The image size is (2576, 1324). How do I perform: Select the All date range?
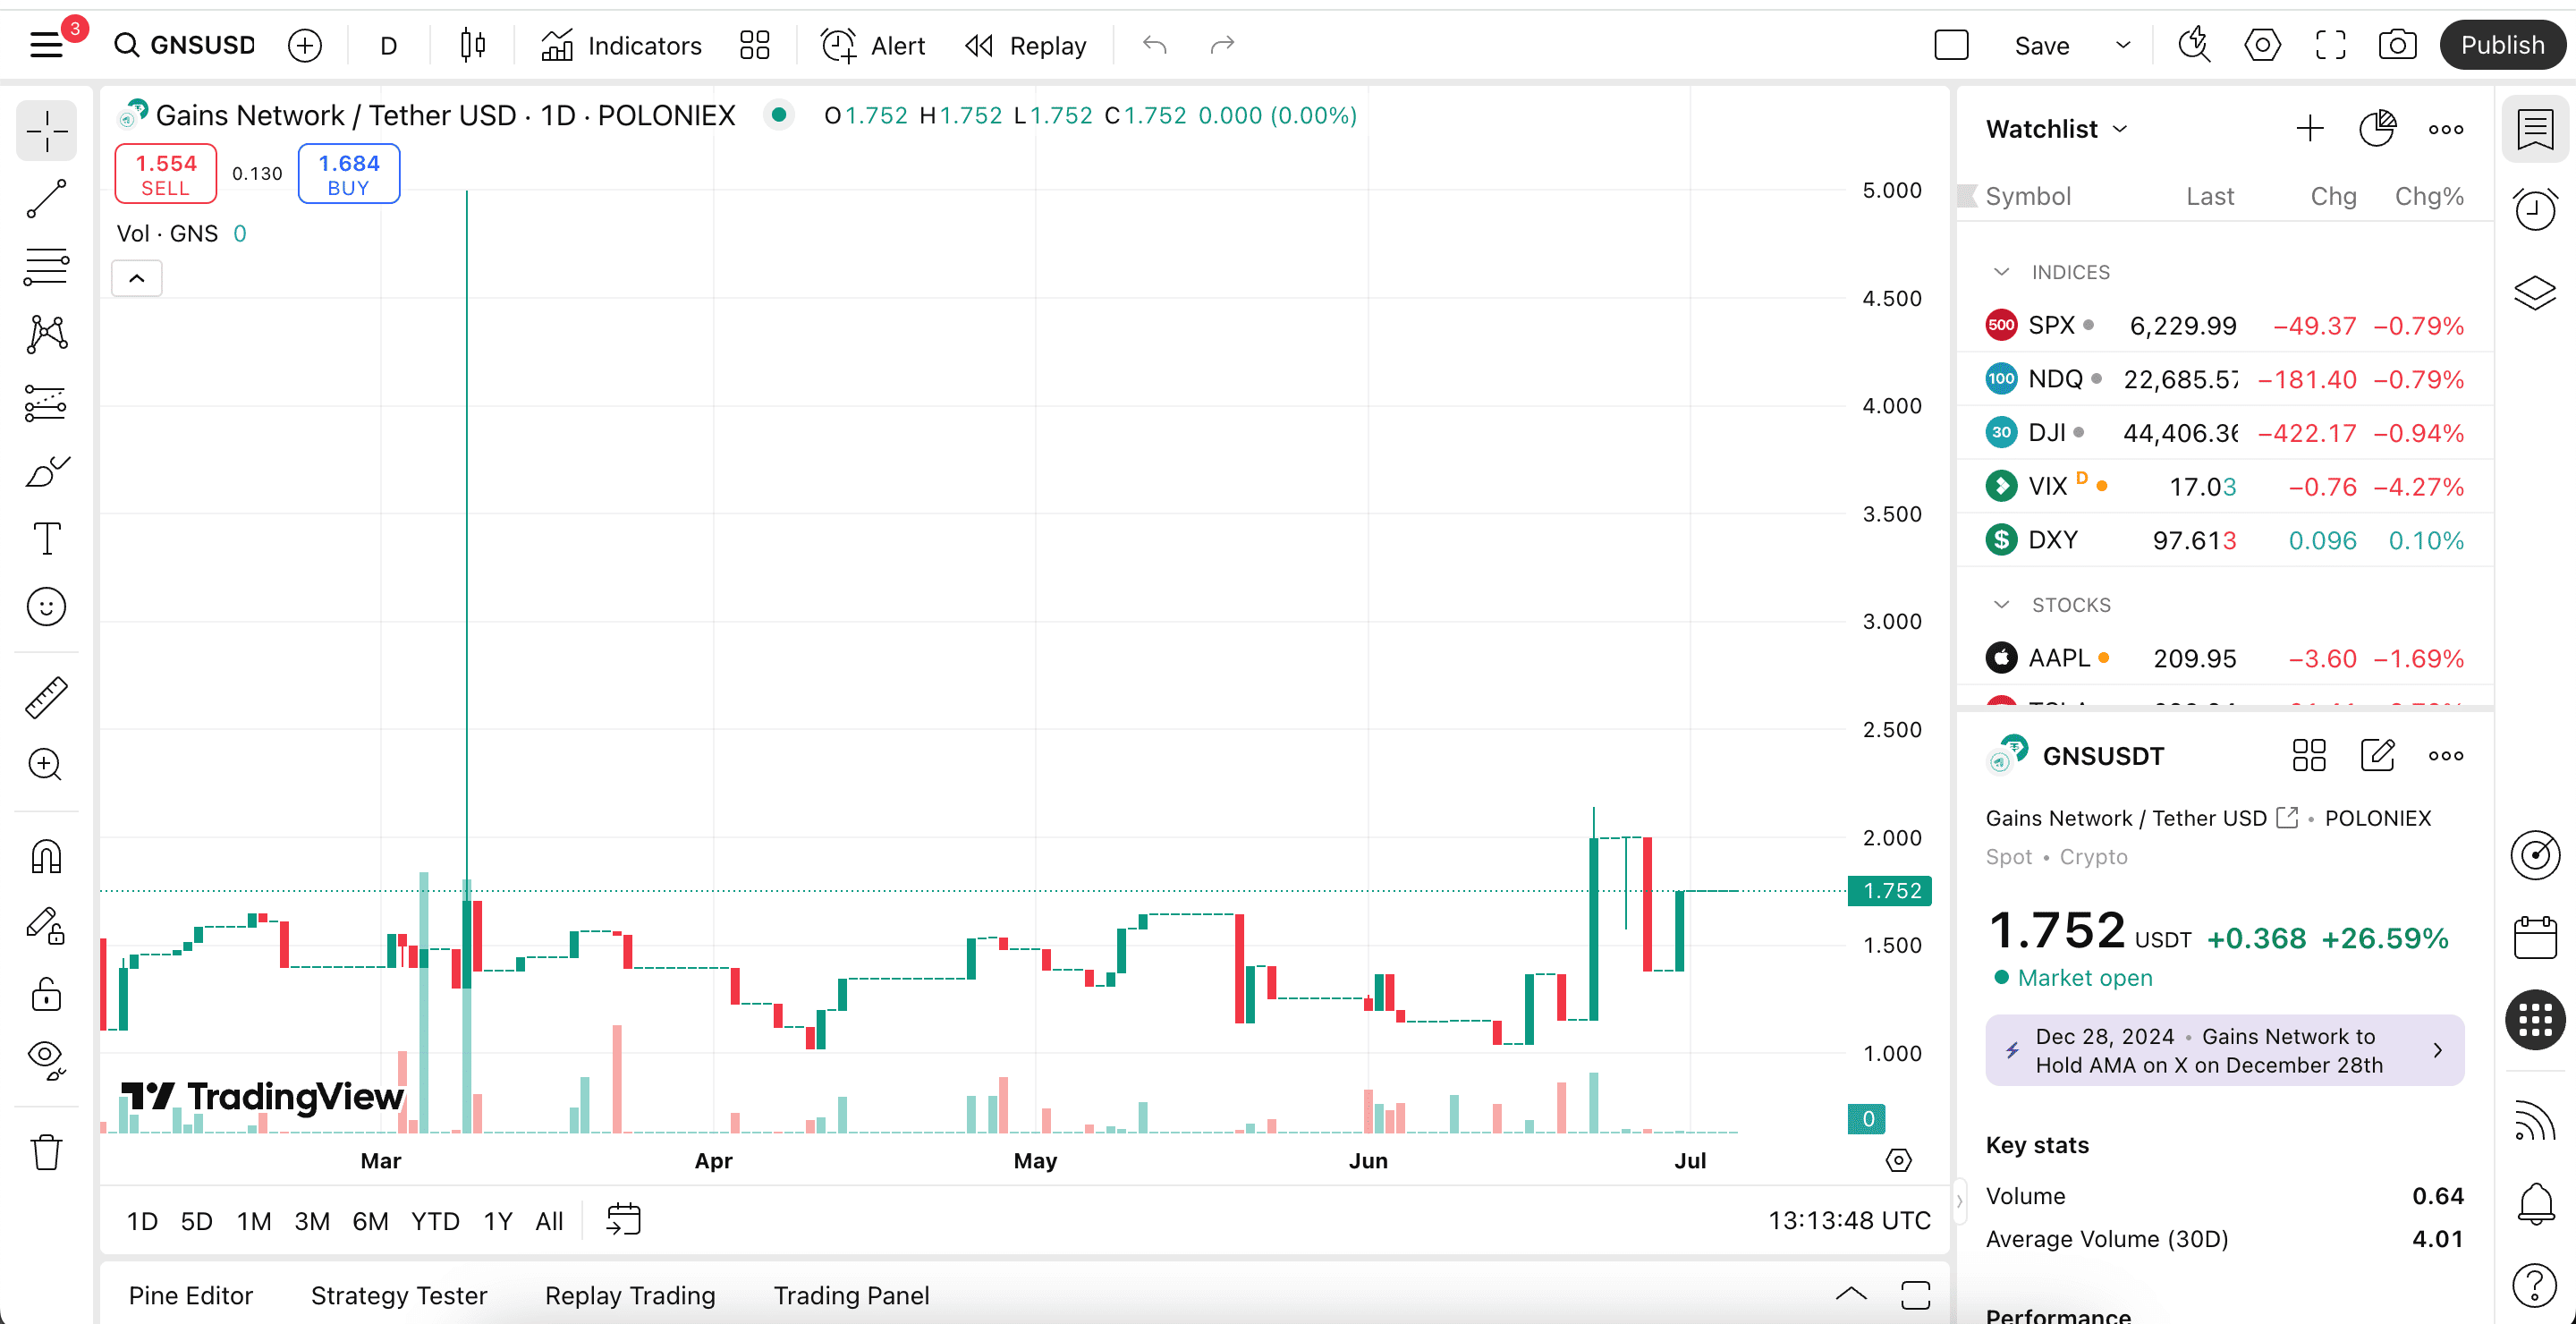549,1221
